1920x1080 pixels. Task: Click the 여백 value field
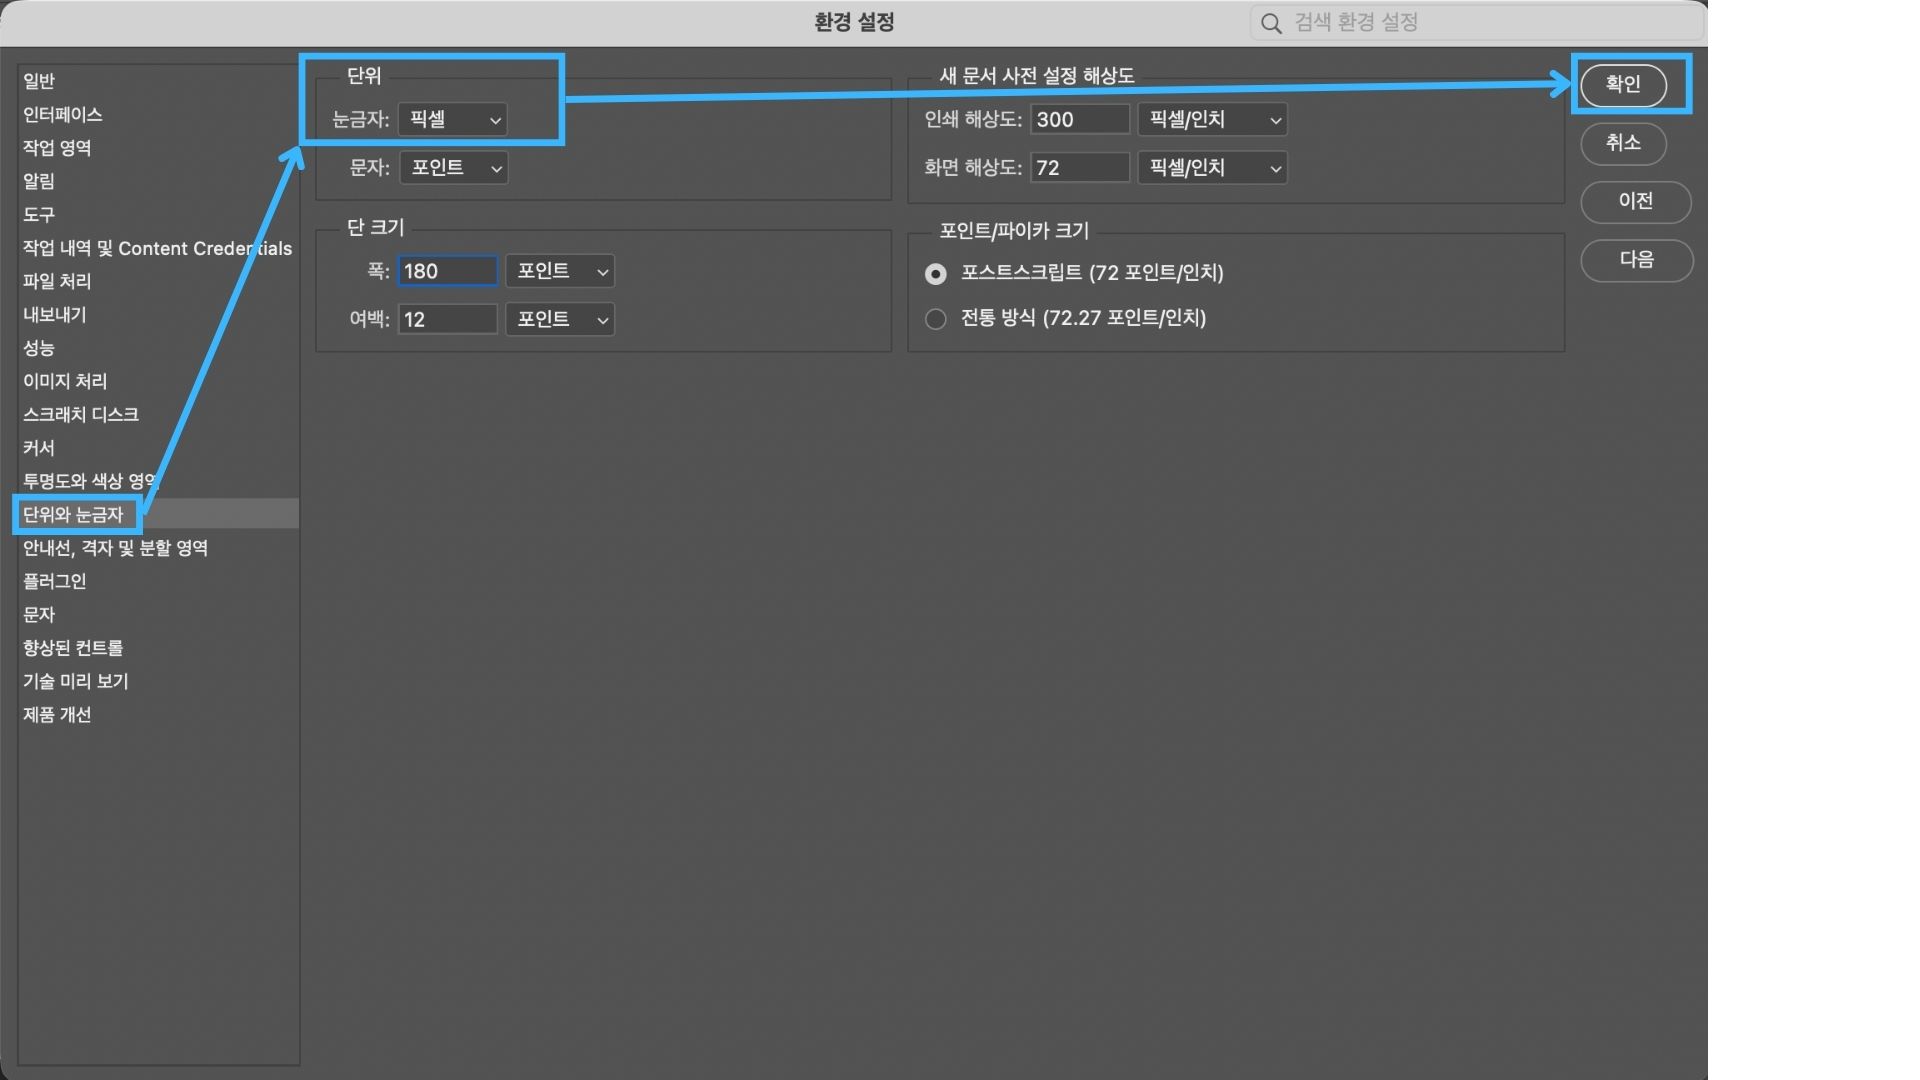click(448, 319)
